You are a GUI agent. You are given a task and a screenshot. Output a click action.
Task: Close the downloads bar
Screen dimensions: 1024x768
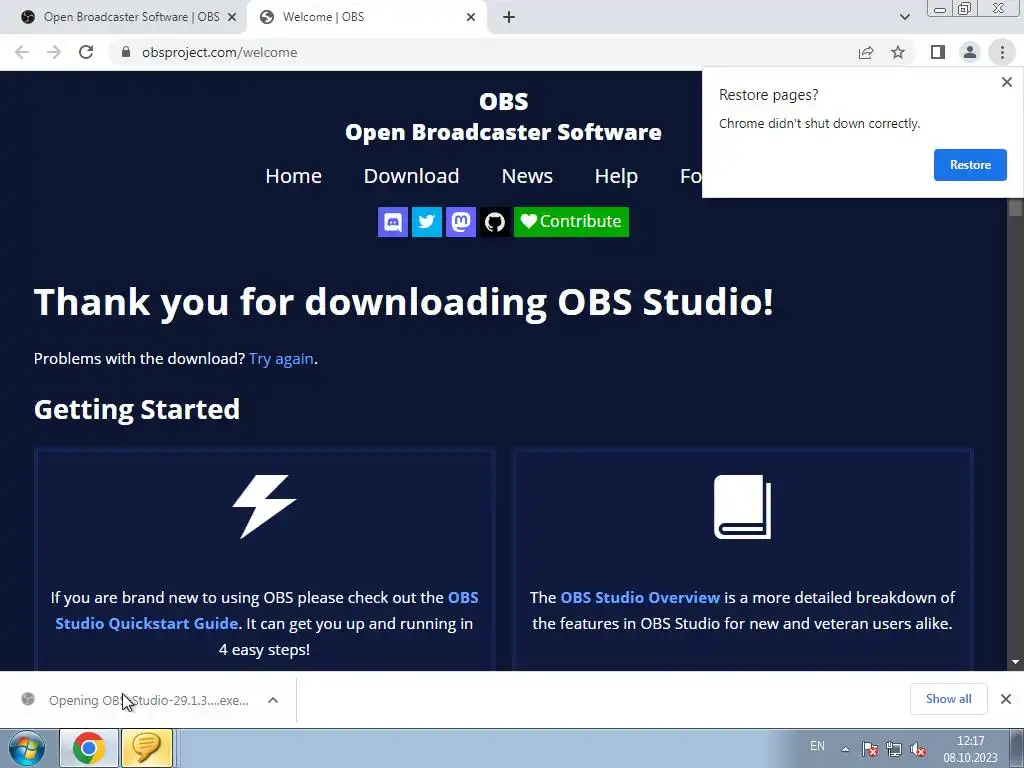pos(1006,699)
